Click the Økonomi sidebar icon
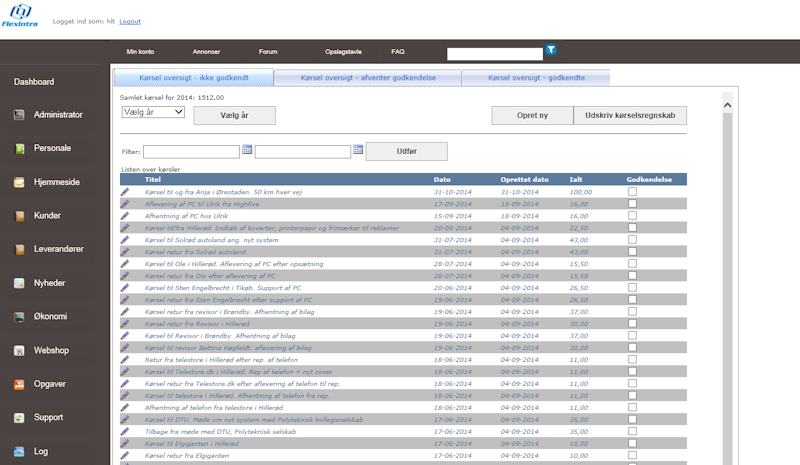This screenshot has height=465, width=800. pyautogui.click(x=19, y=317)
